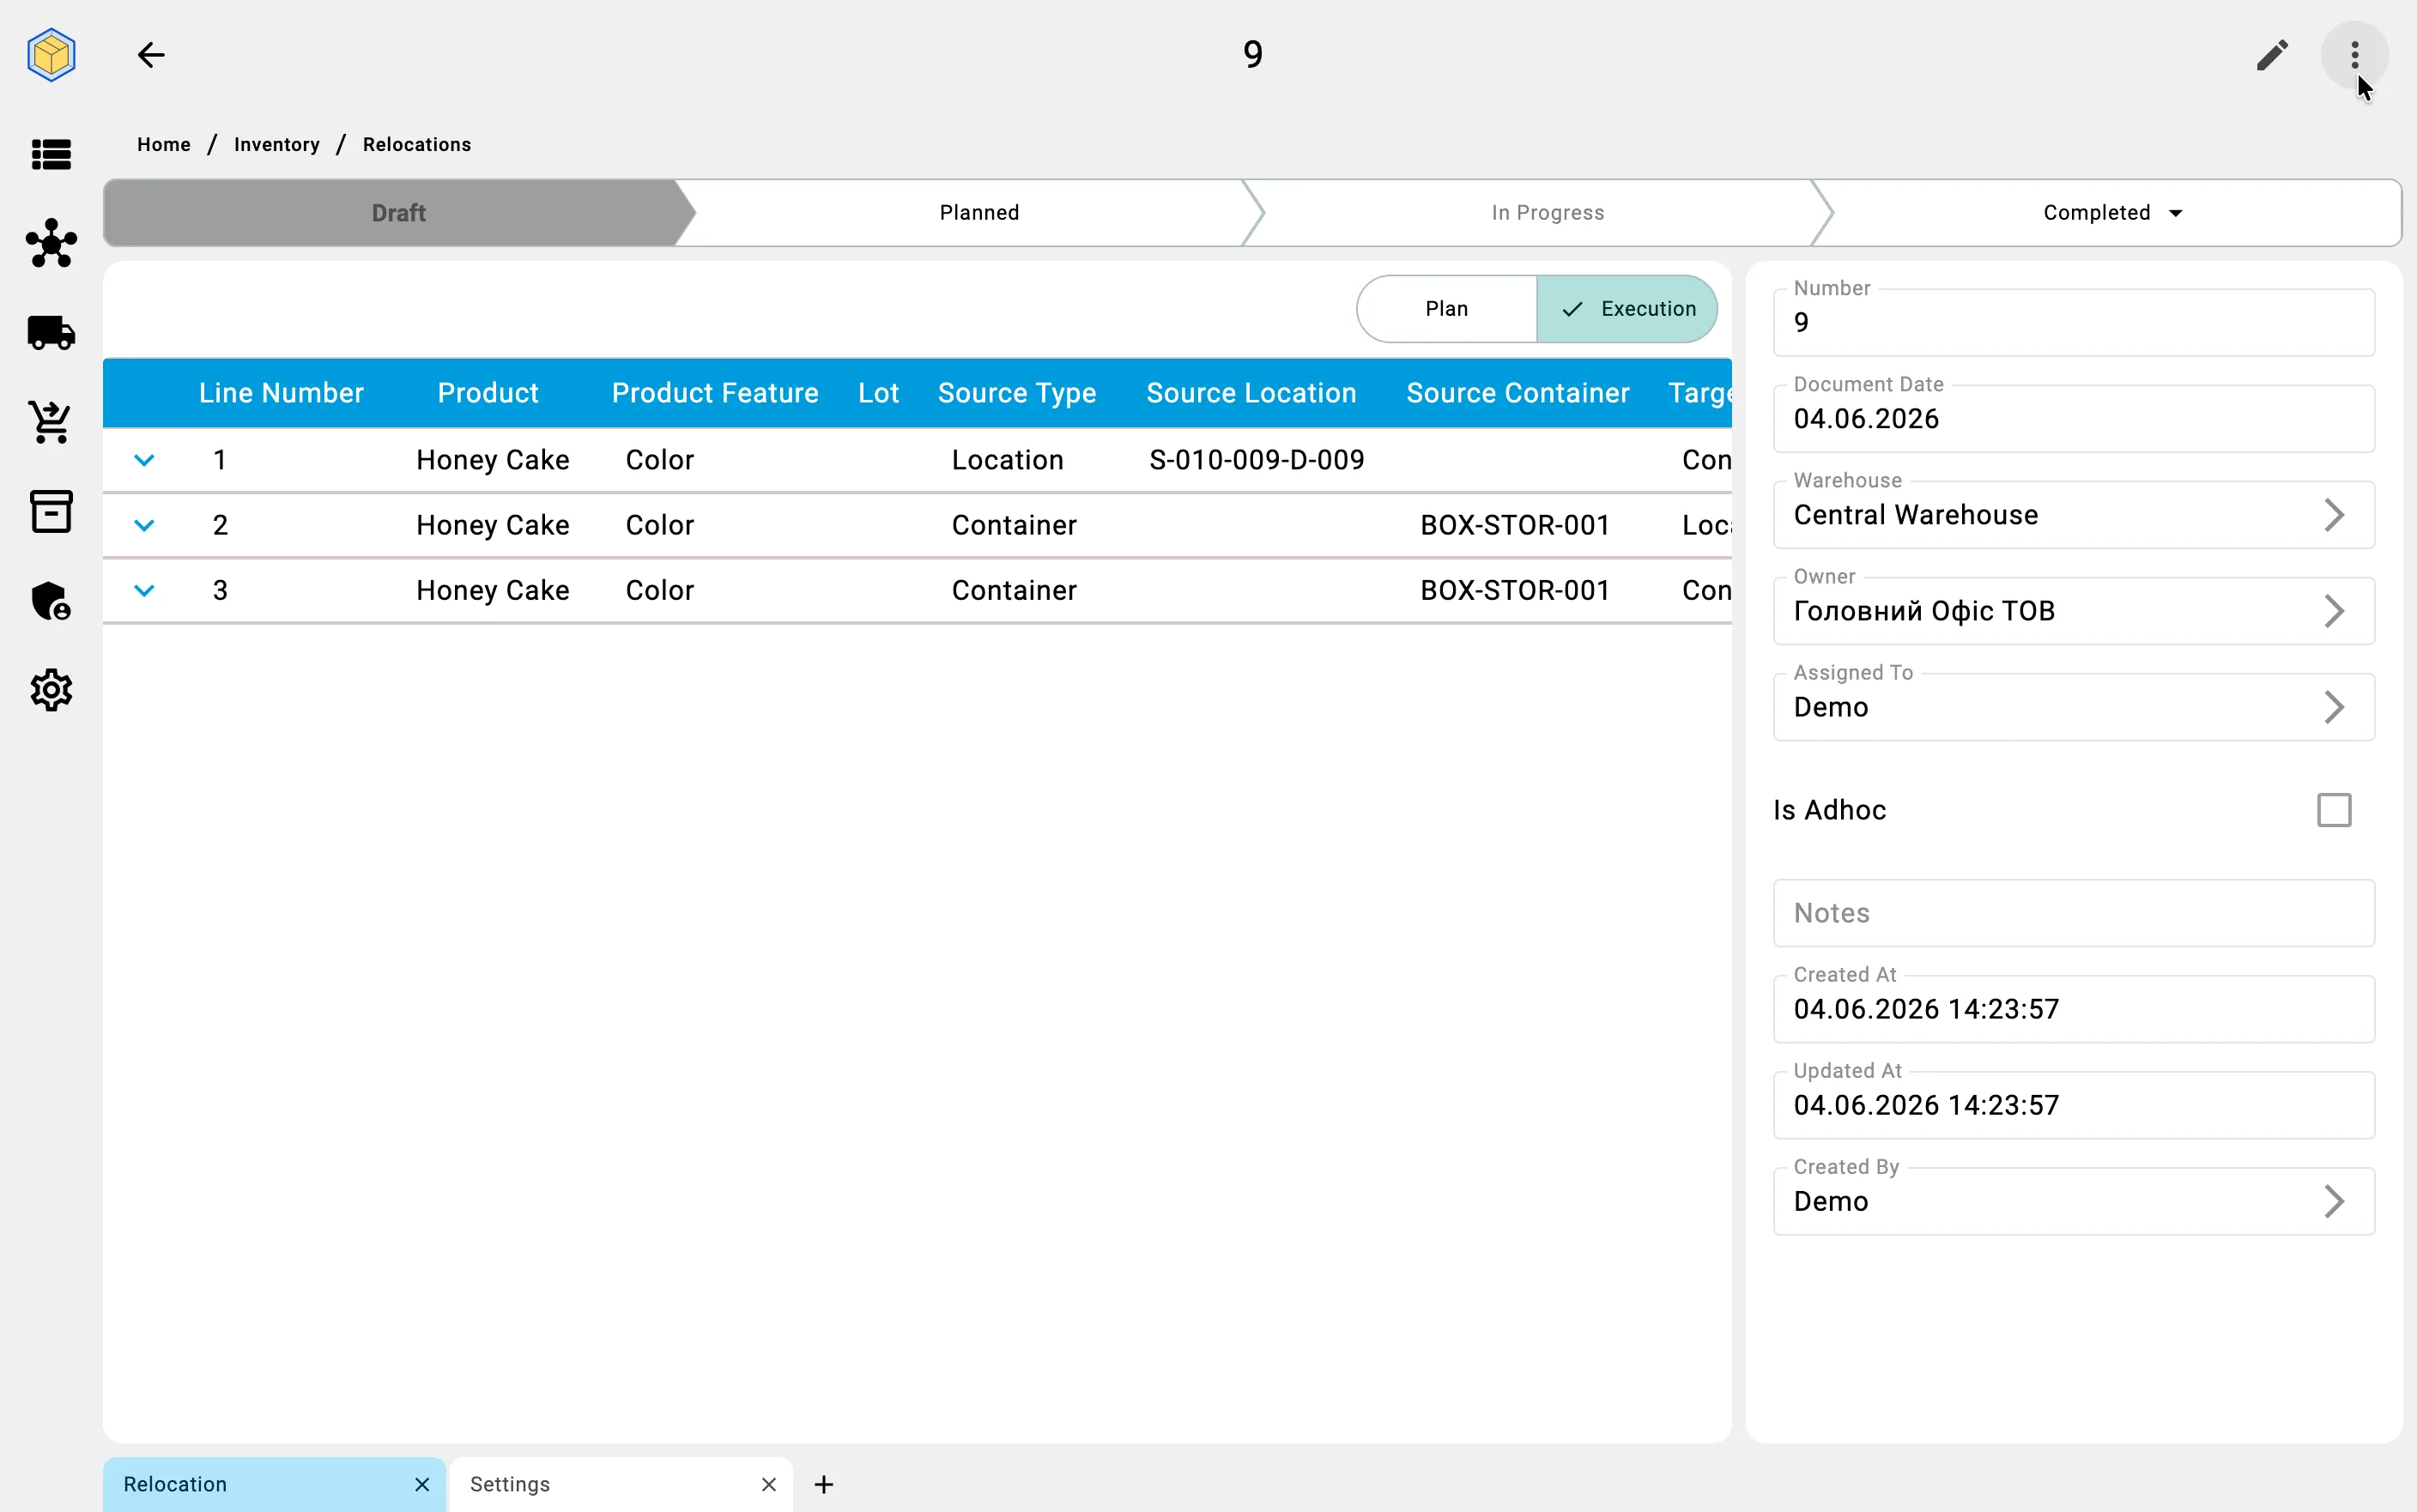2417x1512 pixels.
Task: Add a new tab with plus
Action: tap(823, 1484)
